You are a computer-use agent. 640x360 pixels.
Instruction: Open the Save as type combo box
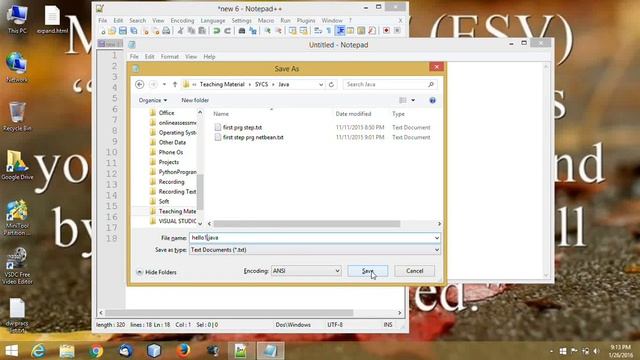pos(315,249)
